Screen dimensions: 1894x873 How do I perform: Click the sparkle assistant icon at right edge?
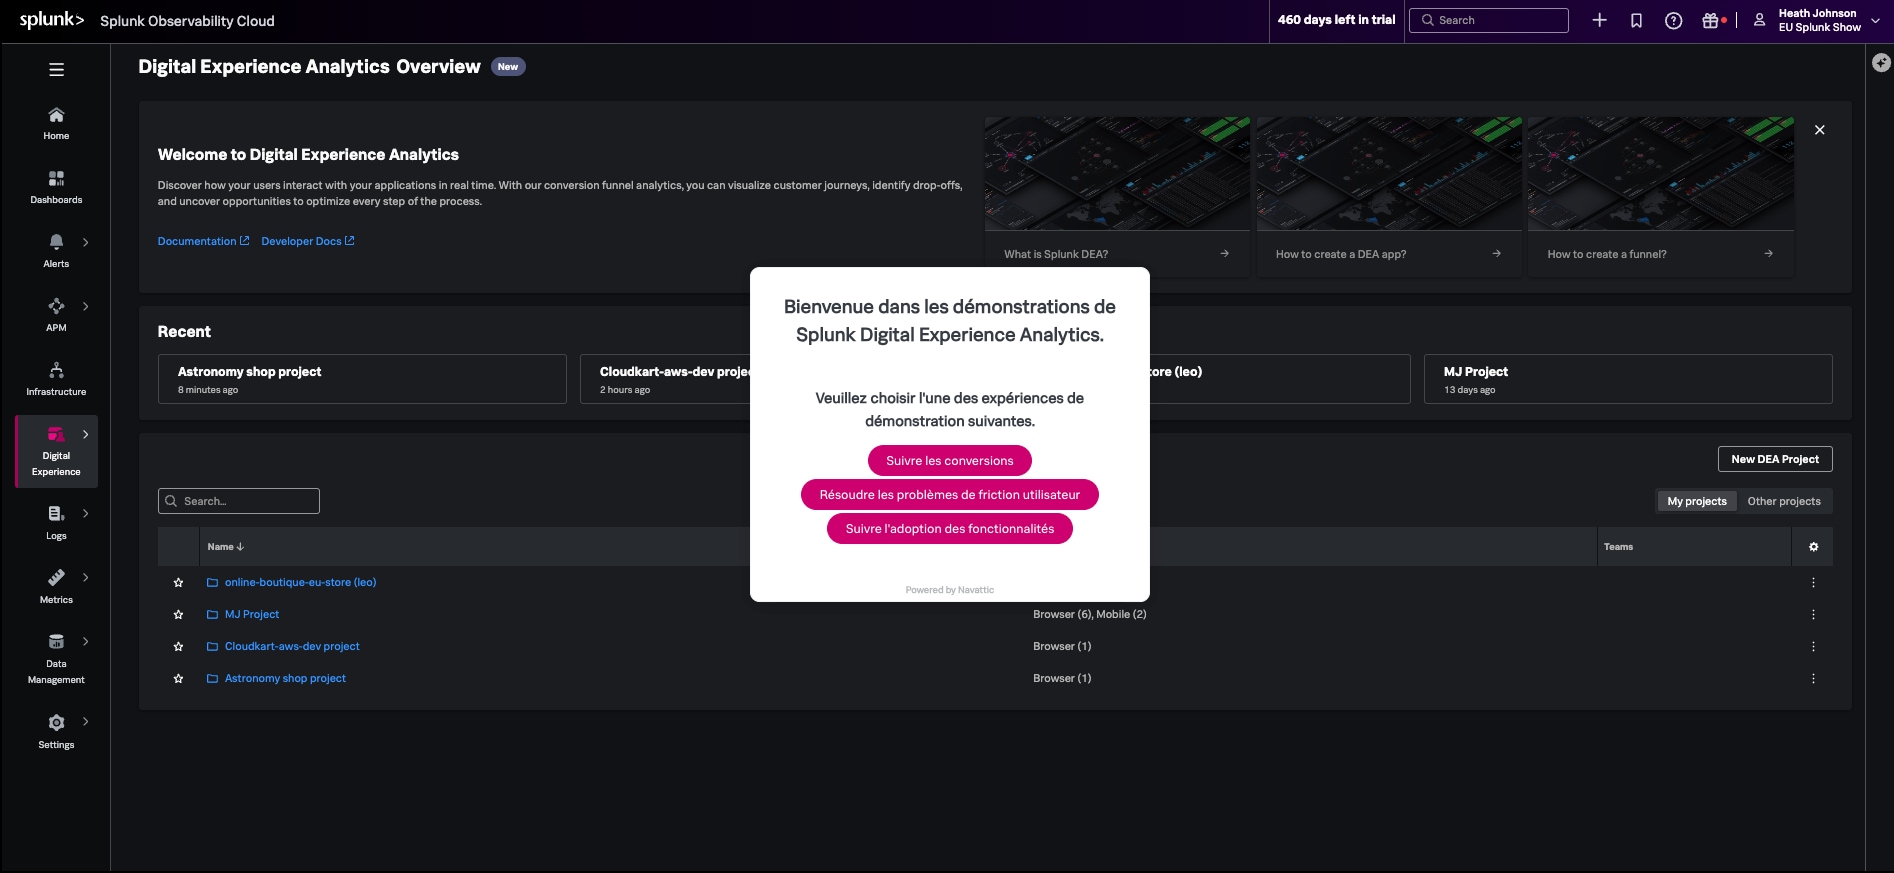pyautogui.click(x=1881, y=62)
